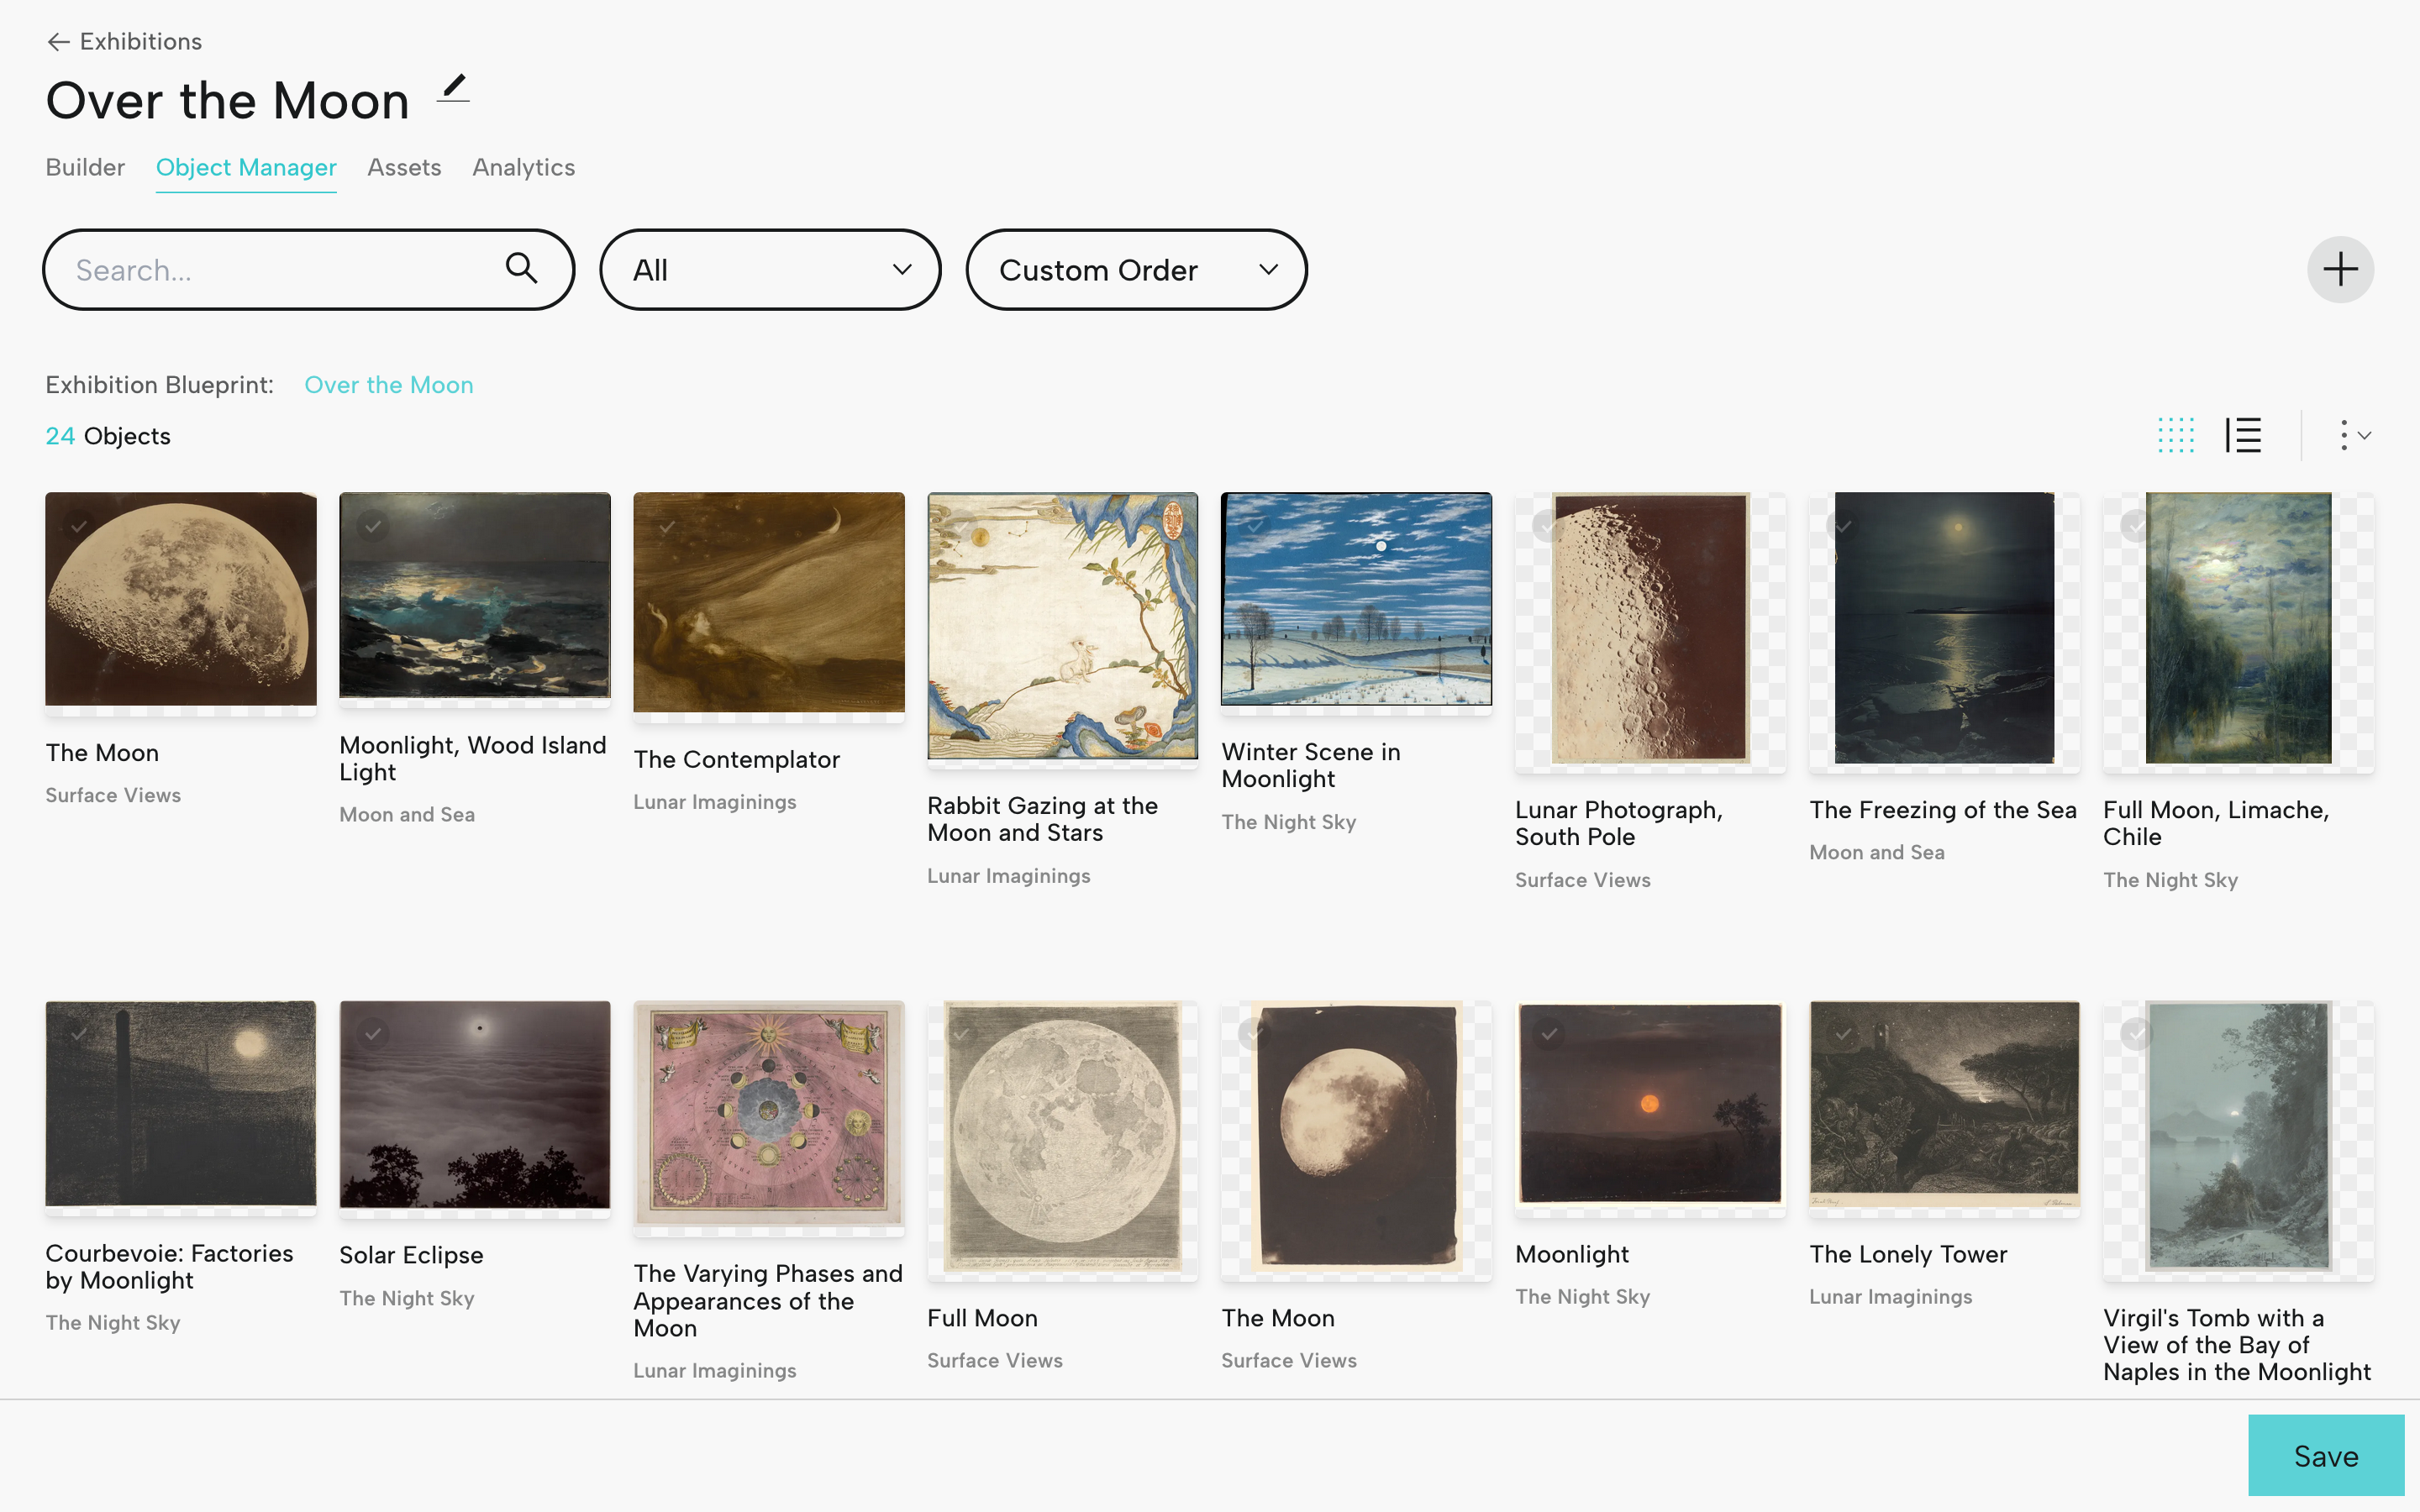Viewport: 2420px width, 1512px height.
Task: Open the Rabbit Gazing at the Moon thumbnail
Action: (1062, 626)
